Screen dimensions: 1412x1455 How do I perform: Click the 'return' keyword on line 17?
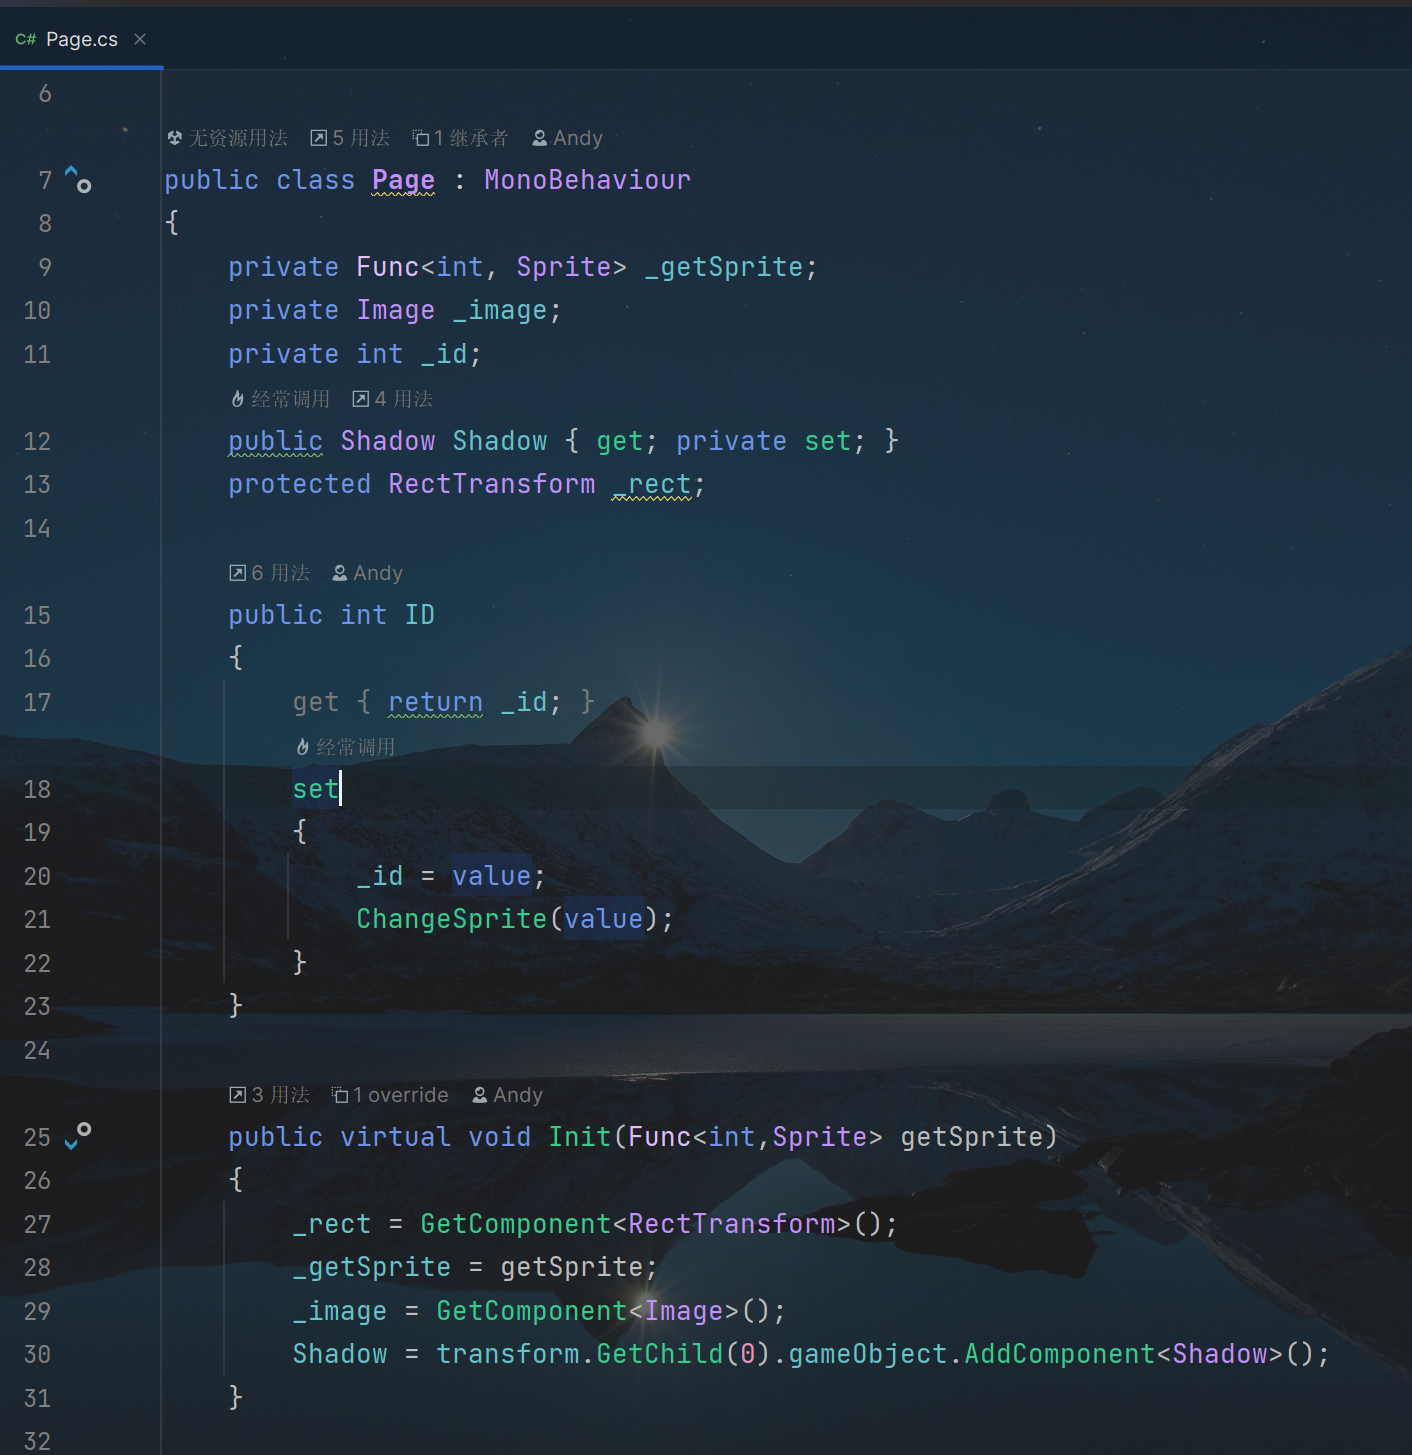[x=436, y=702]
